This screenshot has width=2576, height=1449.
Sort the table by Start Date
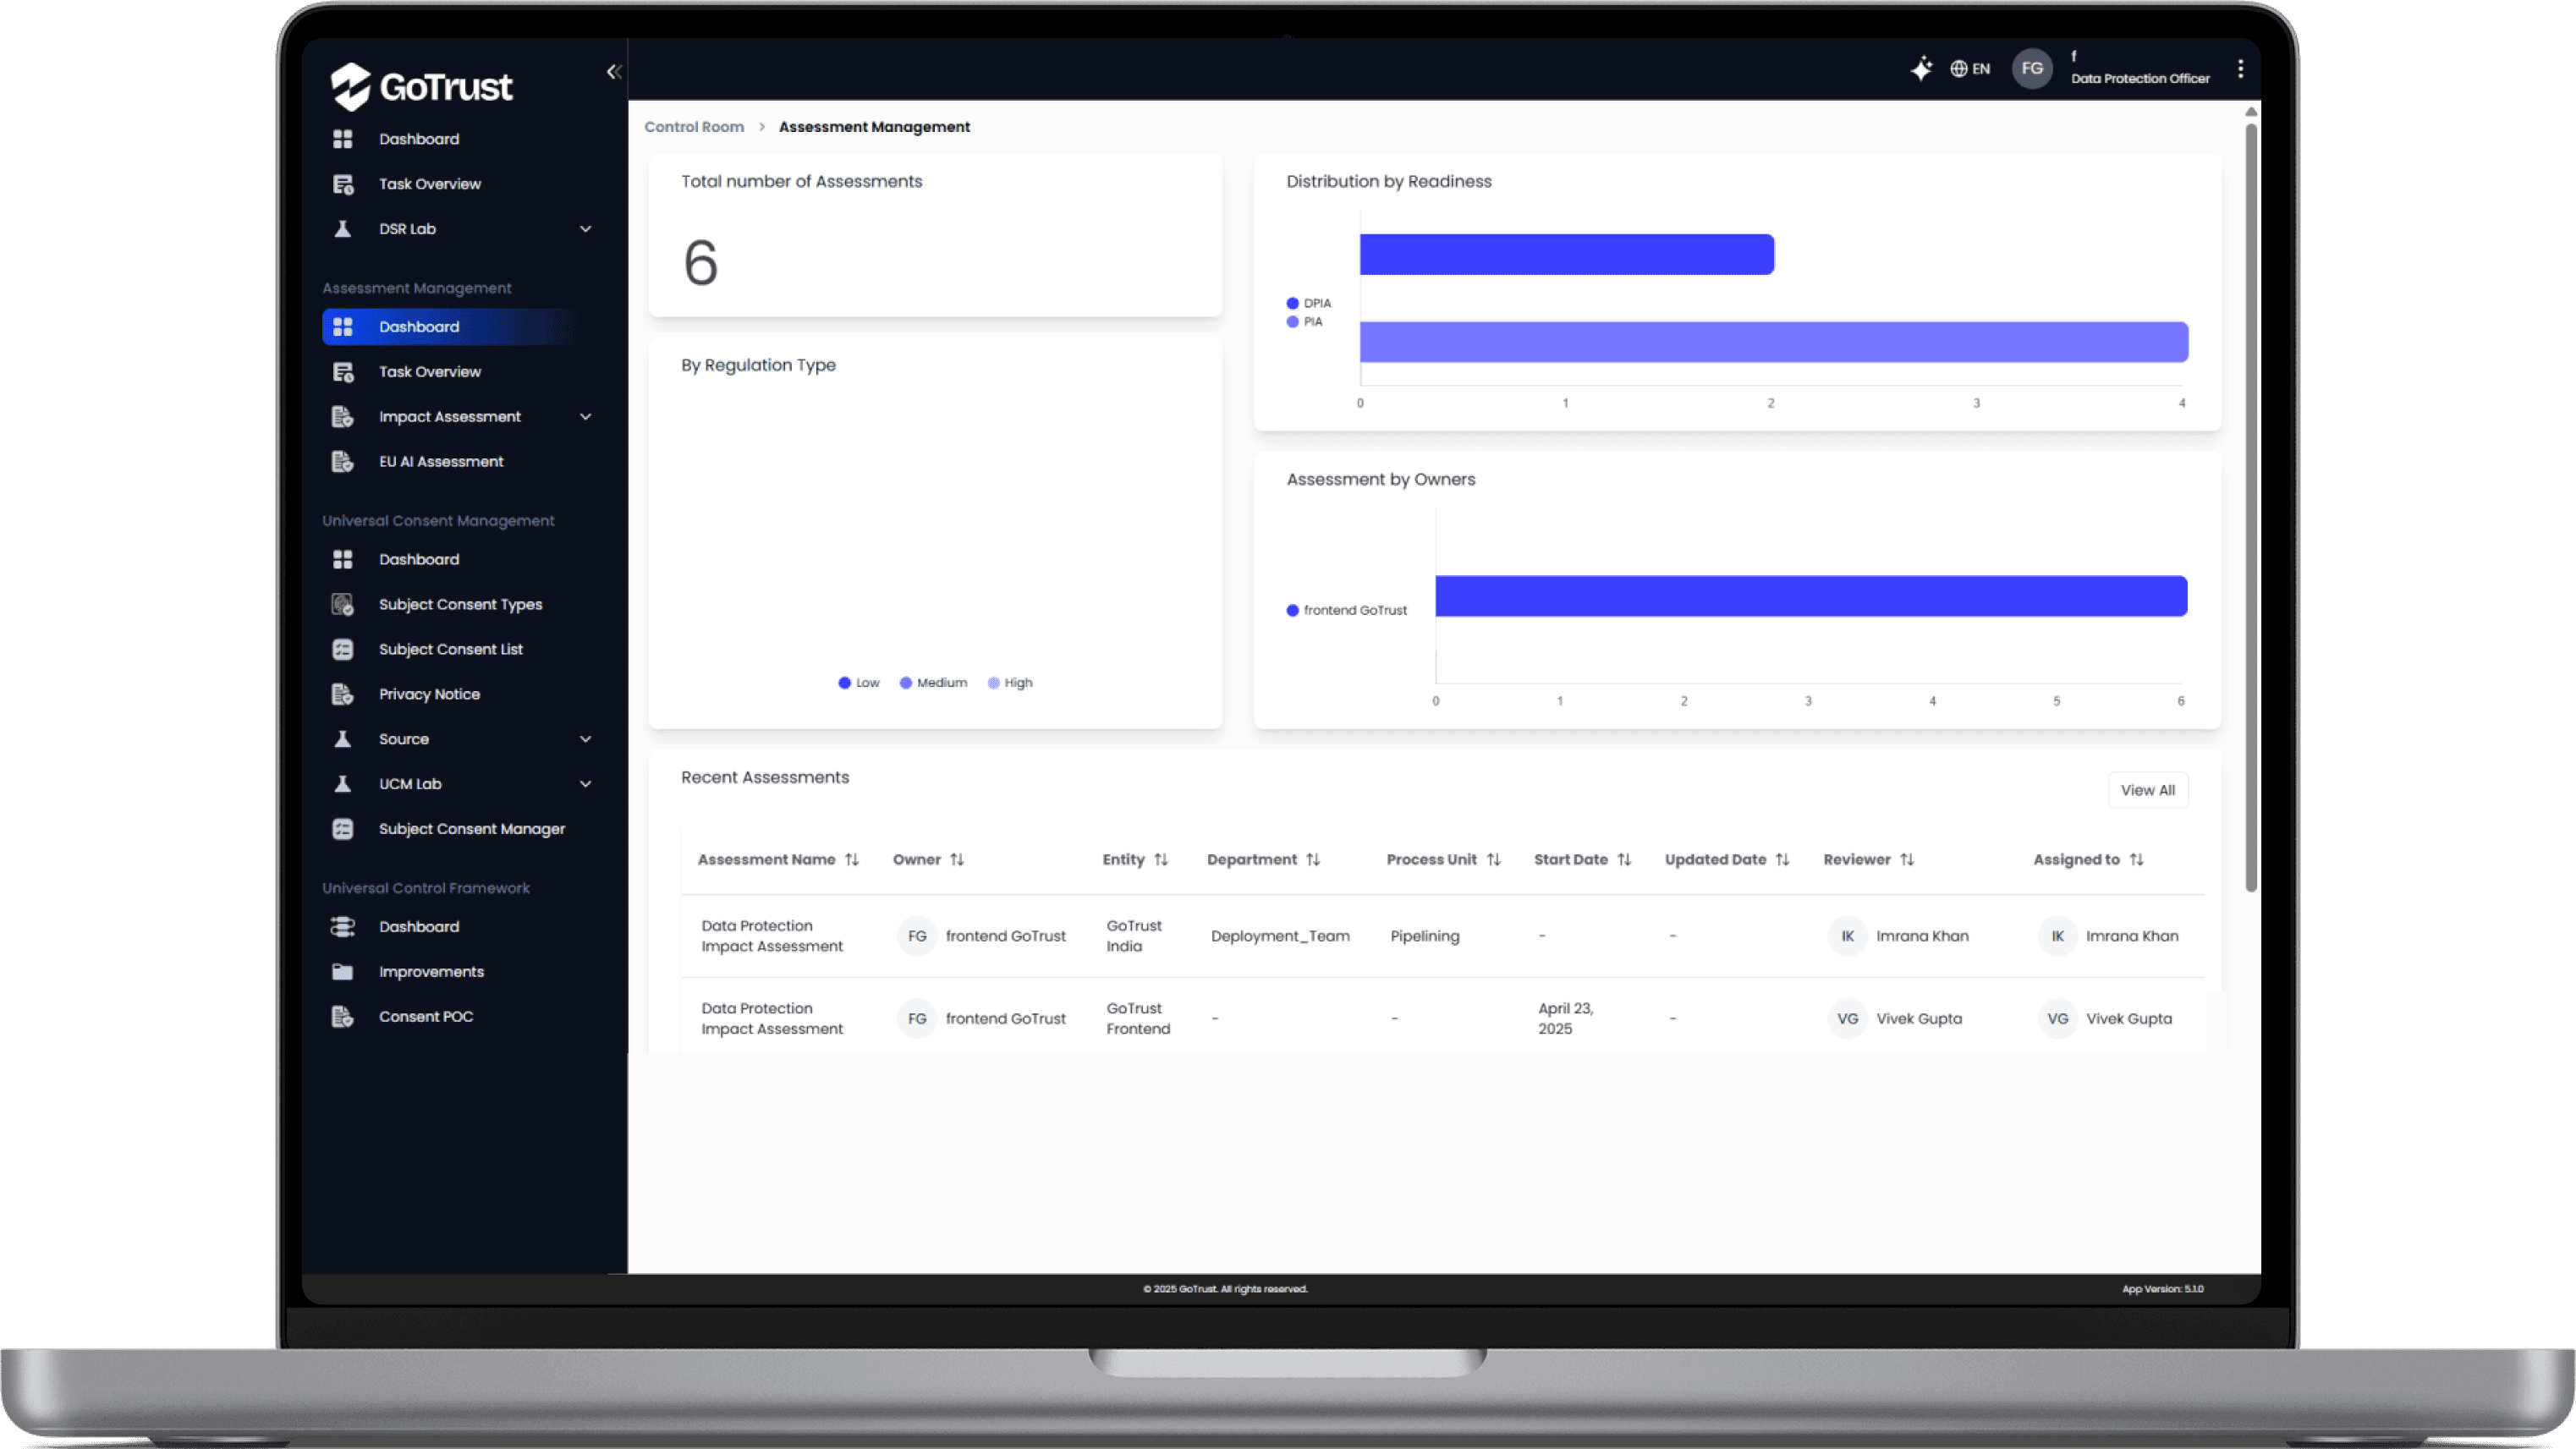pyautogui.click(x=1624, y=860)
